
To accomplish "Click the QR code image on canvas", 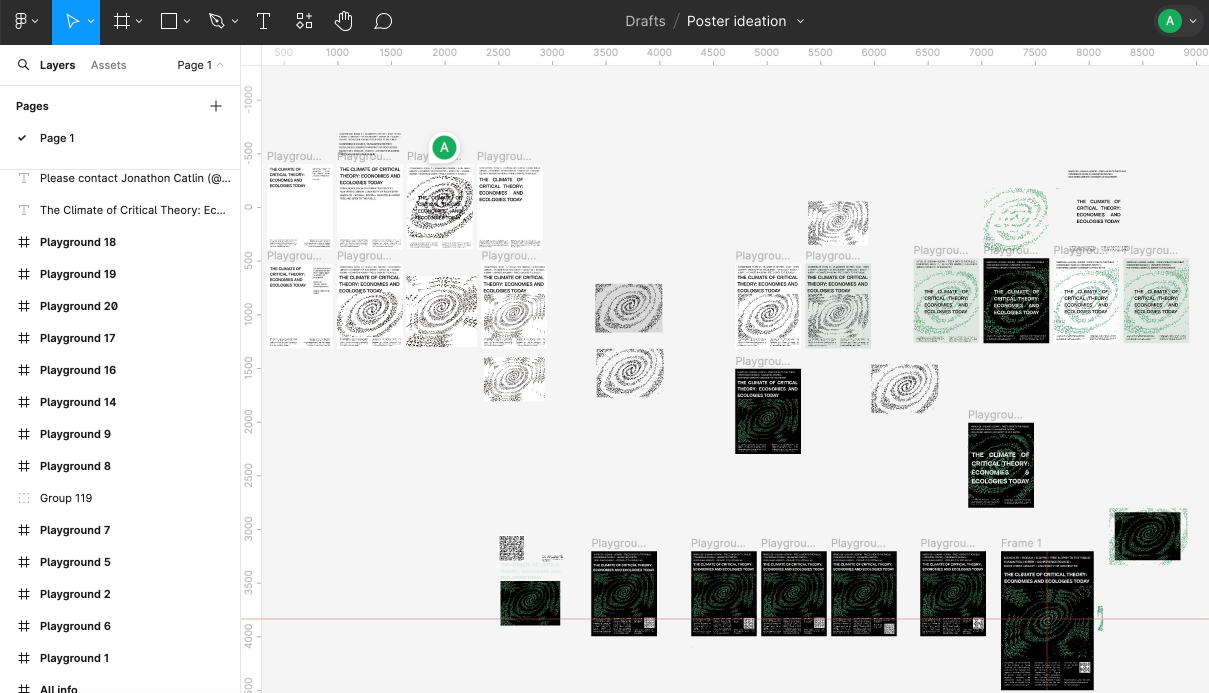I will [x=511, y=548].
